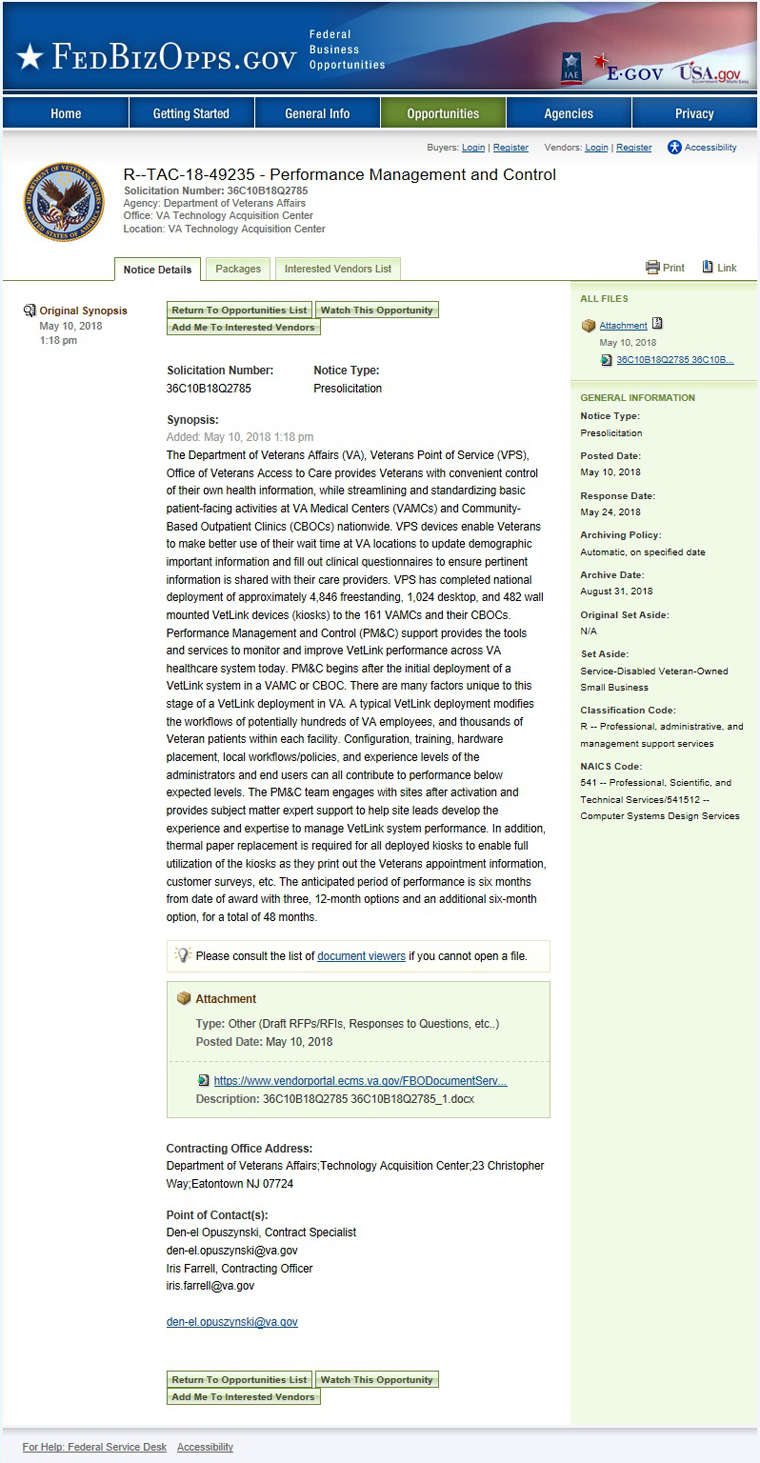
Task: Open the Federal Service Desk help link
Action: pyautogui.click(x=95, y=1447)
